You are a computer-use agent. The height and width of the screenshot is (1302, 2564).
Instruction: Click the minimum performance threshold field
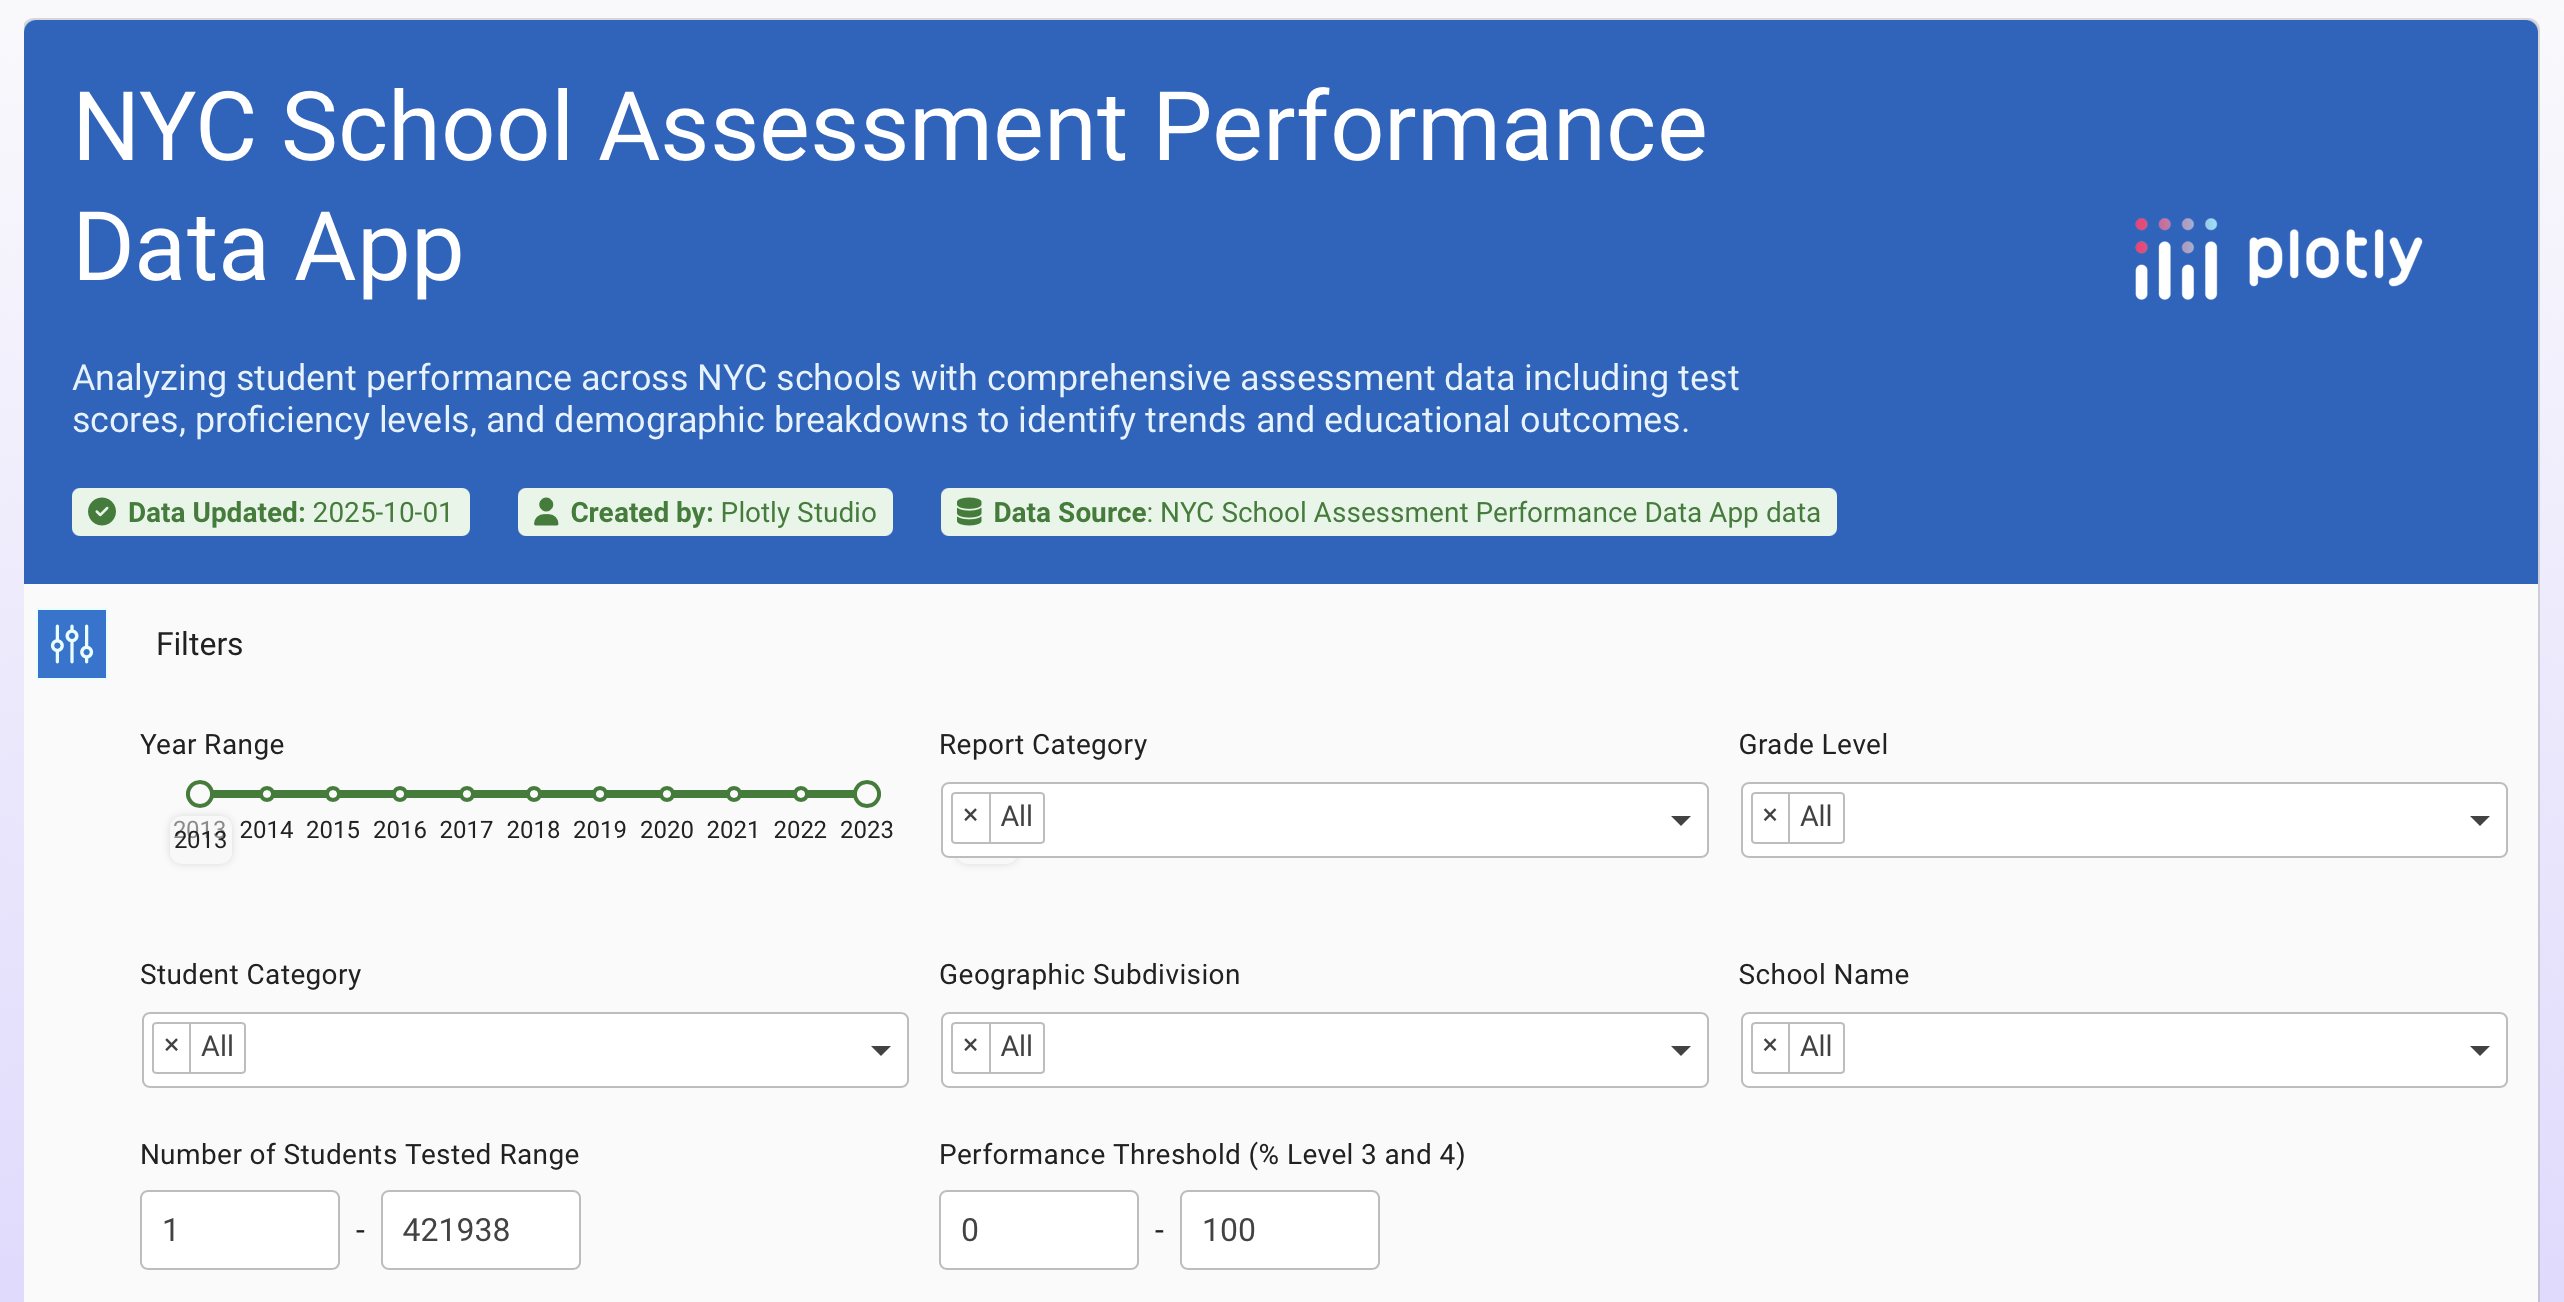tap(1038, 1230)
